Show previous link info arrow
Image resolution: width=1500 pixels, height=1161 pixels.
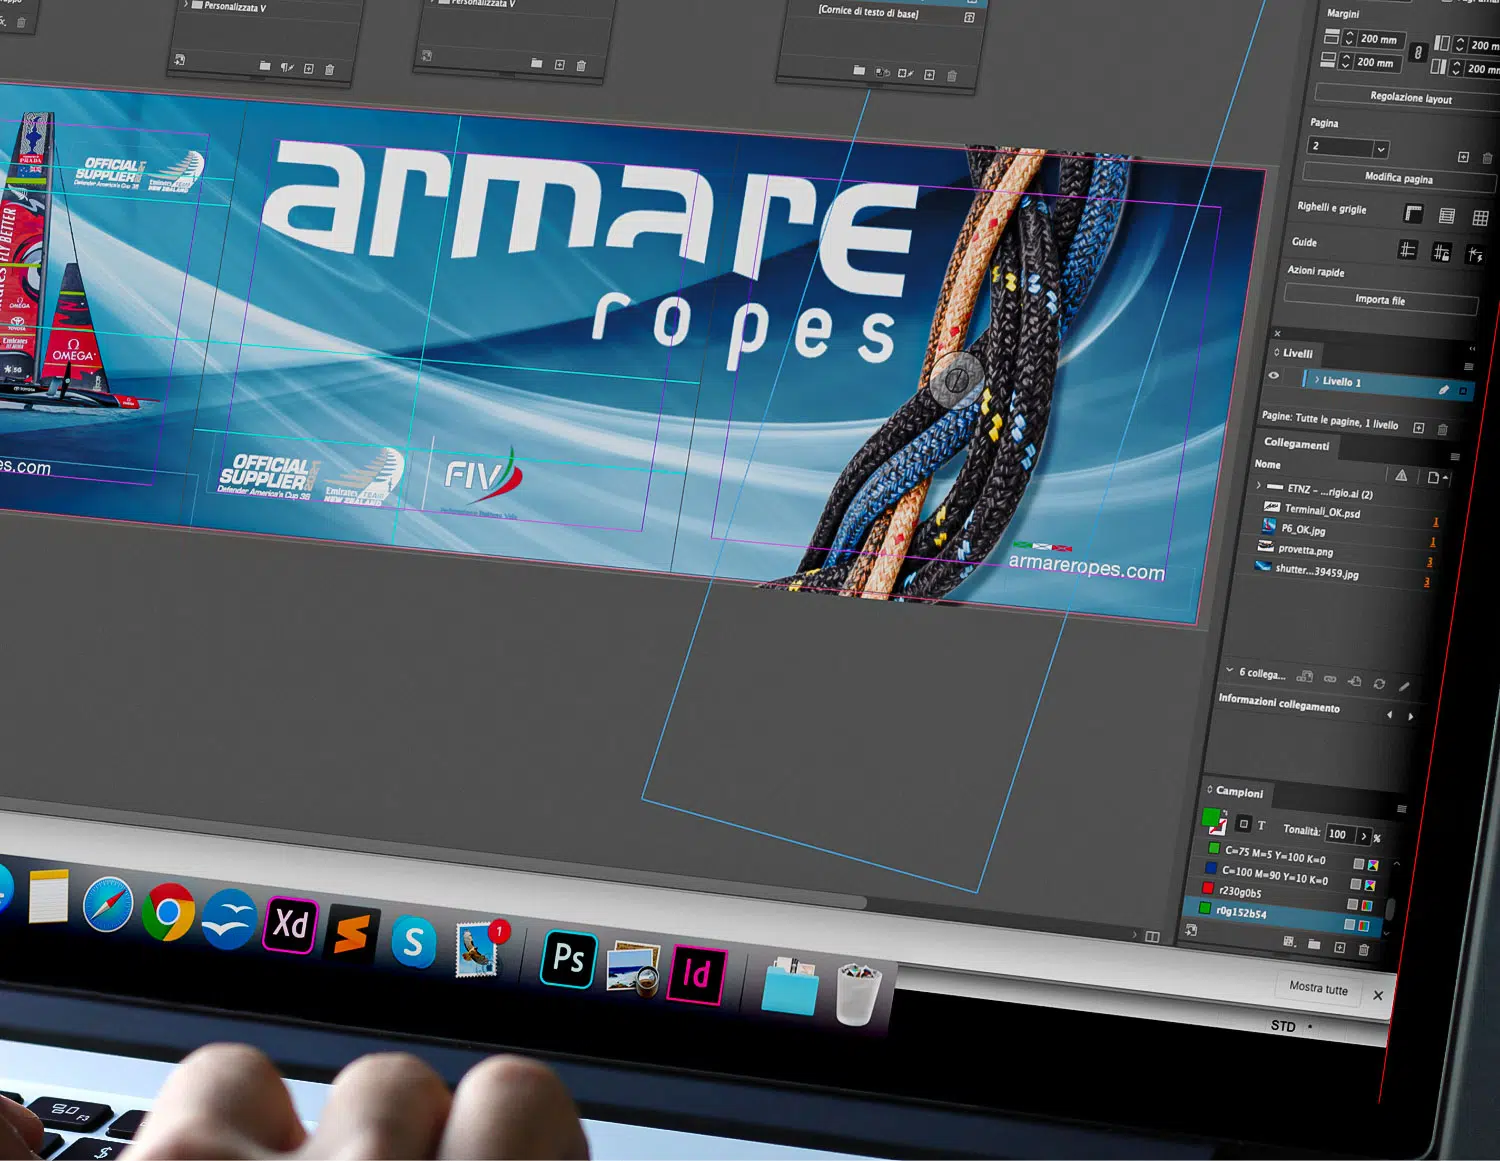coord(1390,714)
